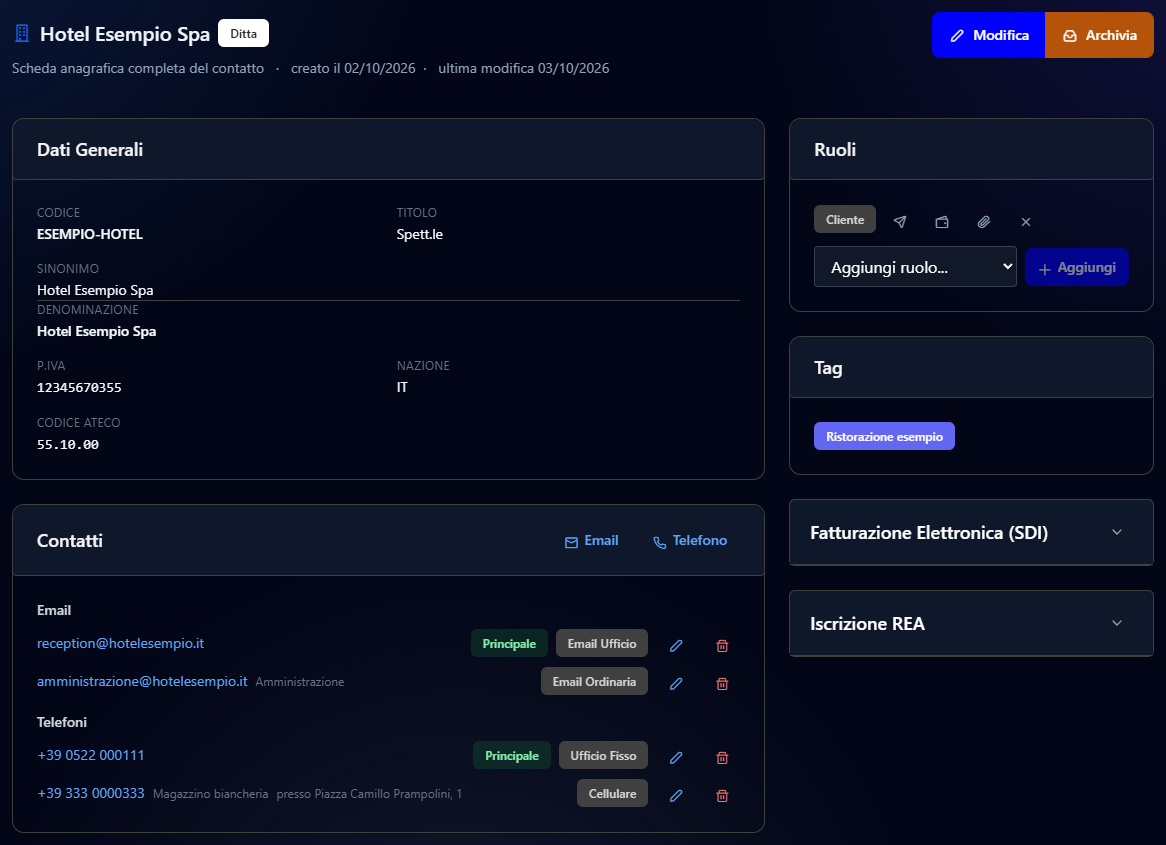This screenshot has width=1166, height=845.
Task: Edit the amministrazione@hotelesempio.it email entry
Action: 676,683
